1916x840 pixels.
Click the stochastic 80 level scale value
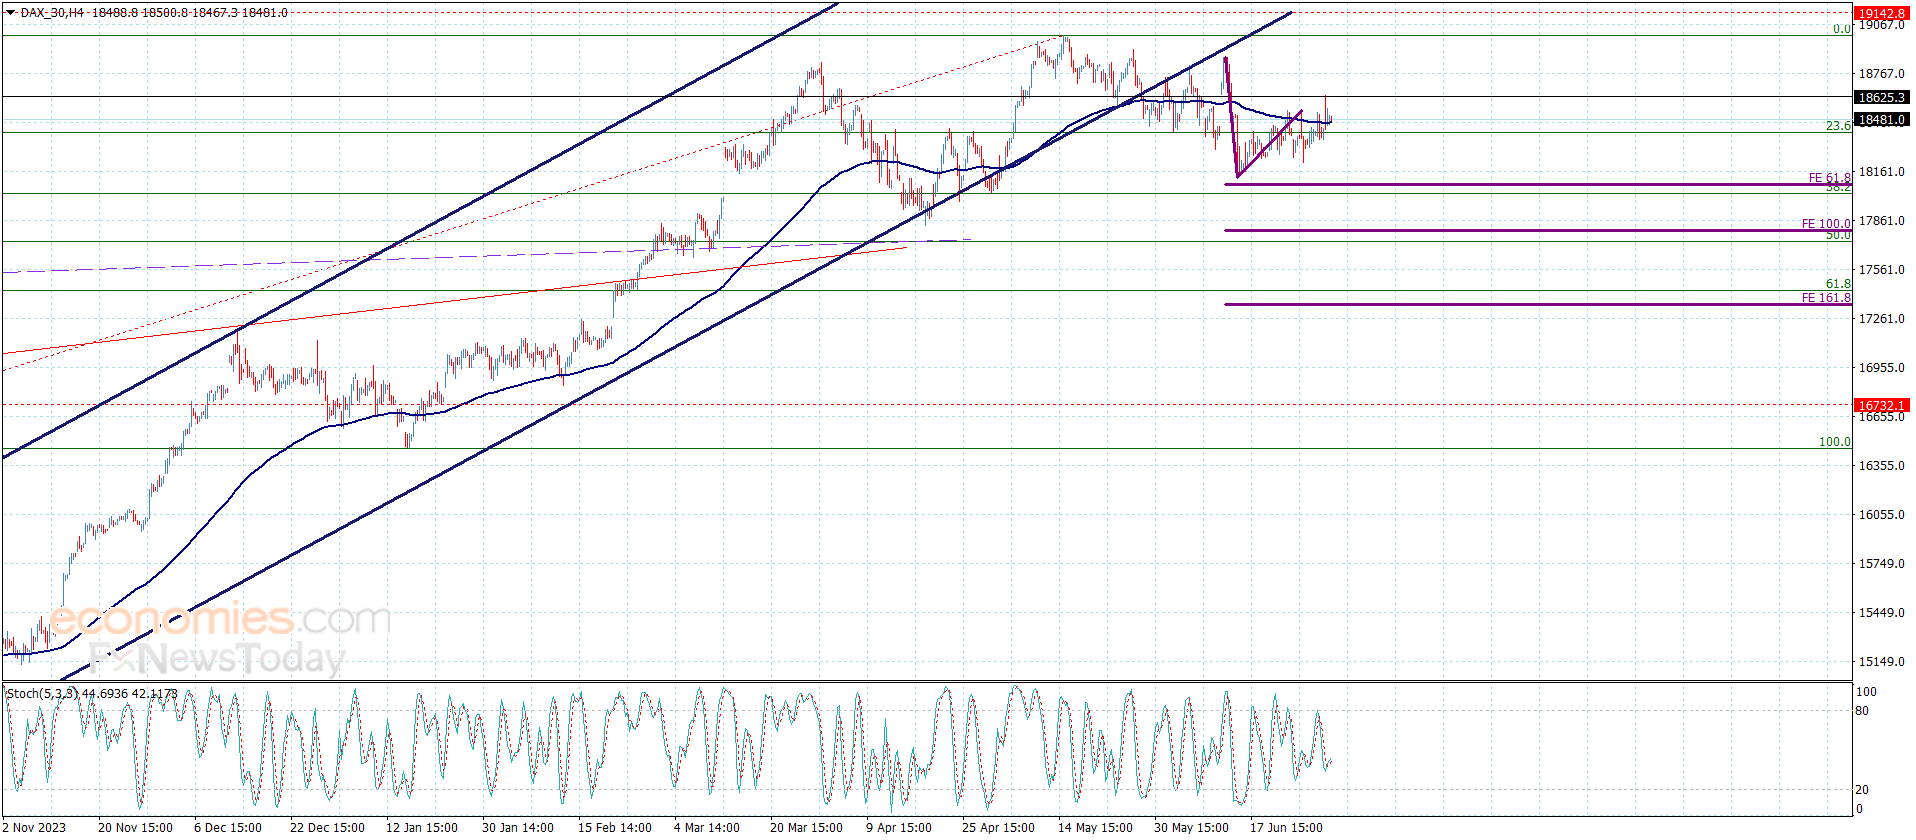[x=1862, y=711]
